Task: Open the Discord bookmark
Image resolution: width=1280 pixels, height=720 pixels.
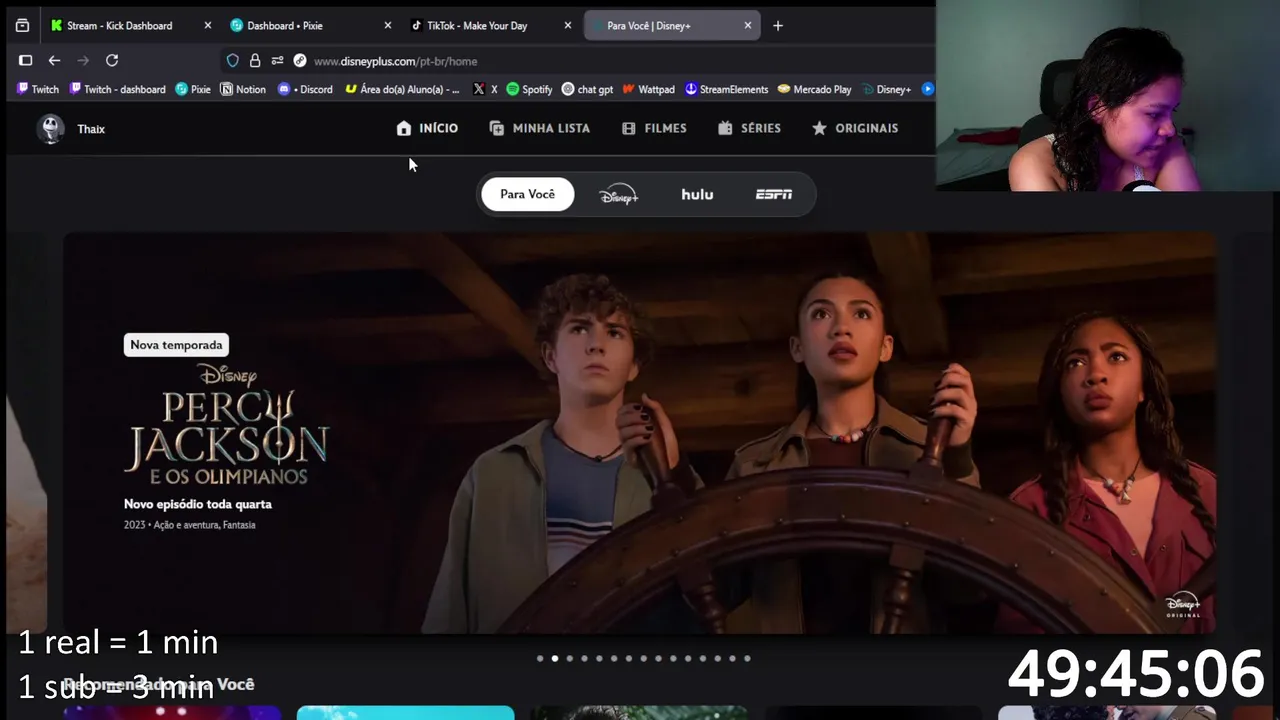Action: [x=305, y=89]
